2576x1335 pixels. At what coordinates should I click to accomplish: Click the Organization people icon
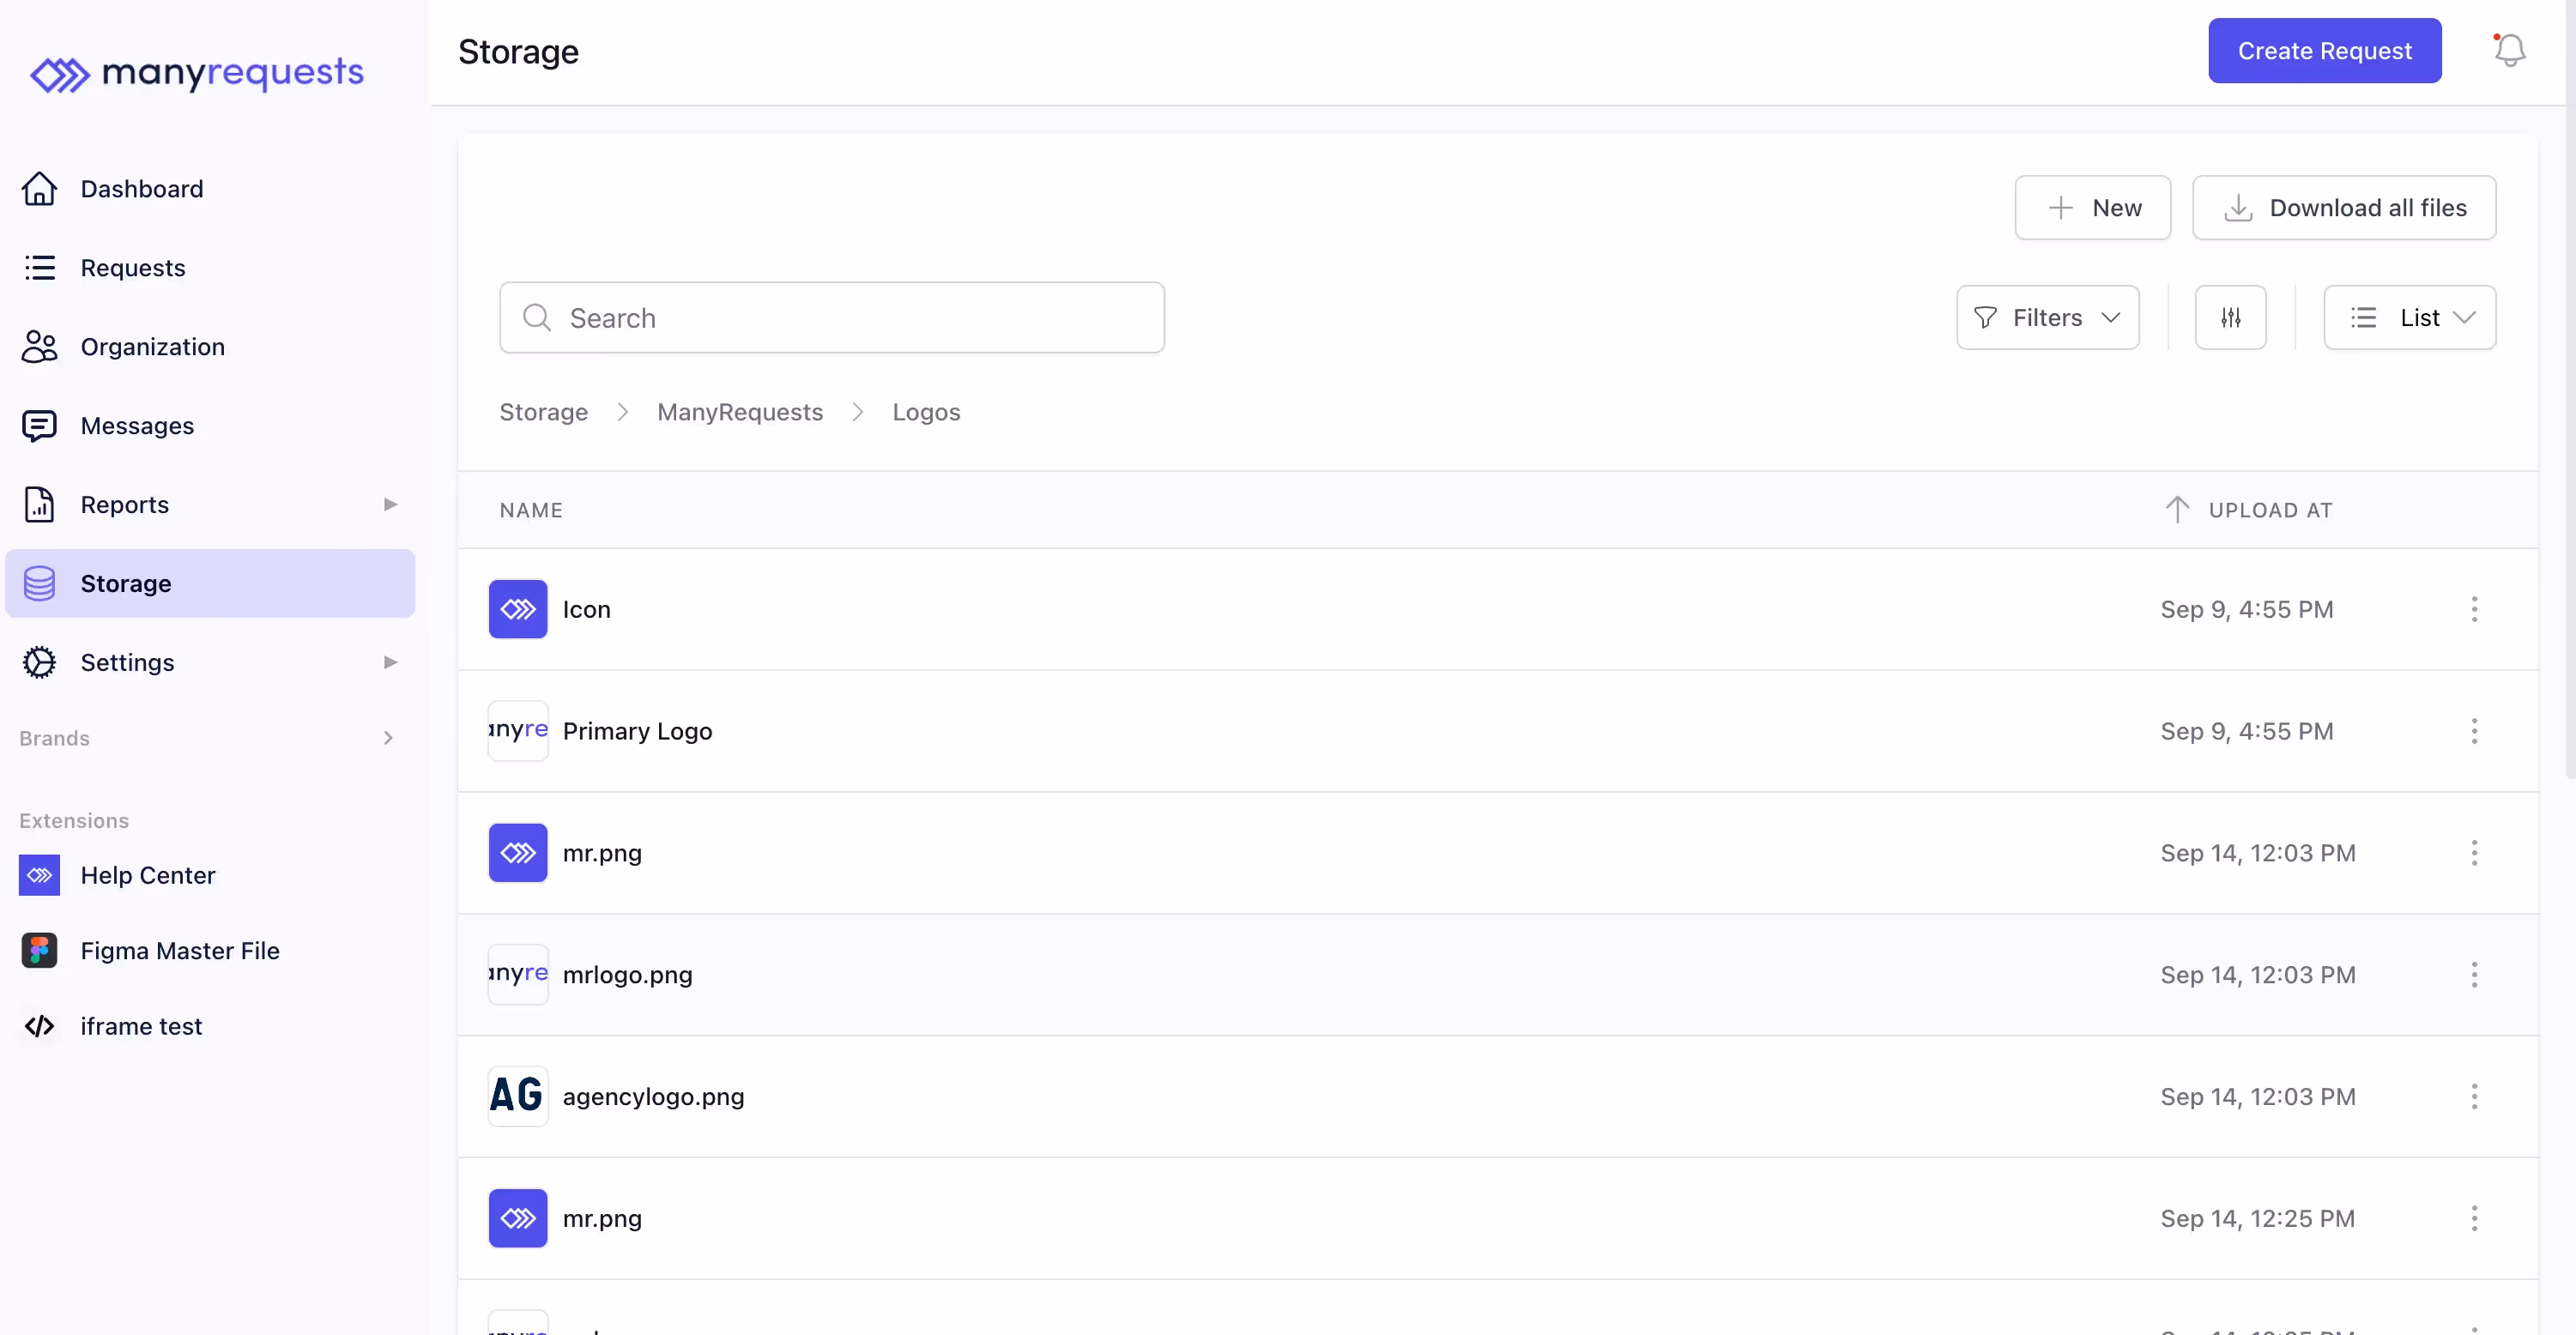click(x=39, y=347)
